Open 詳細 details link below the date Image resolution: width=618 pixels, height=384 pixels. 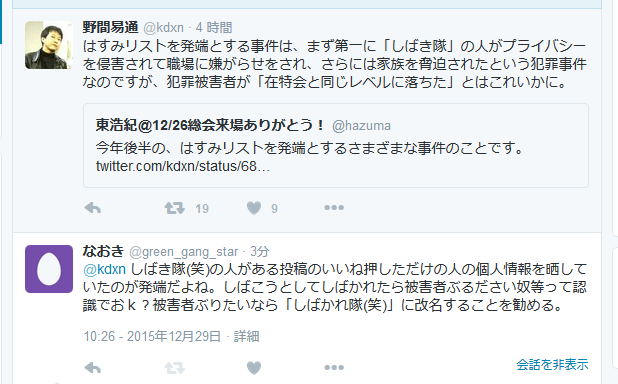246,336
